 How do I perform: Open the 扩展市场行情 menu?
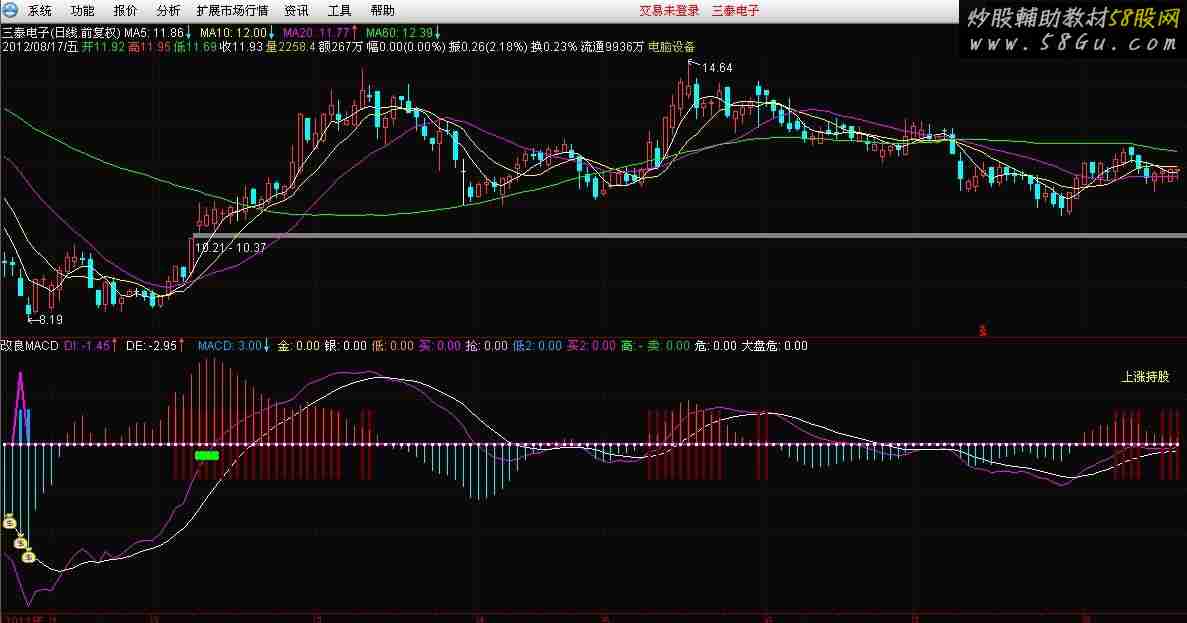(x=232, y=11)
